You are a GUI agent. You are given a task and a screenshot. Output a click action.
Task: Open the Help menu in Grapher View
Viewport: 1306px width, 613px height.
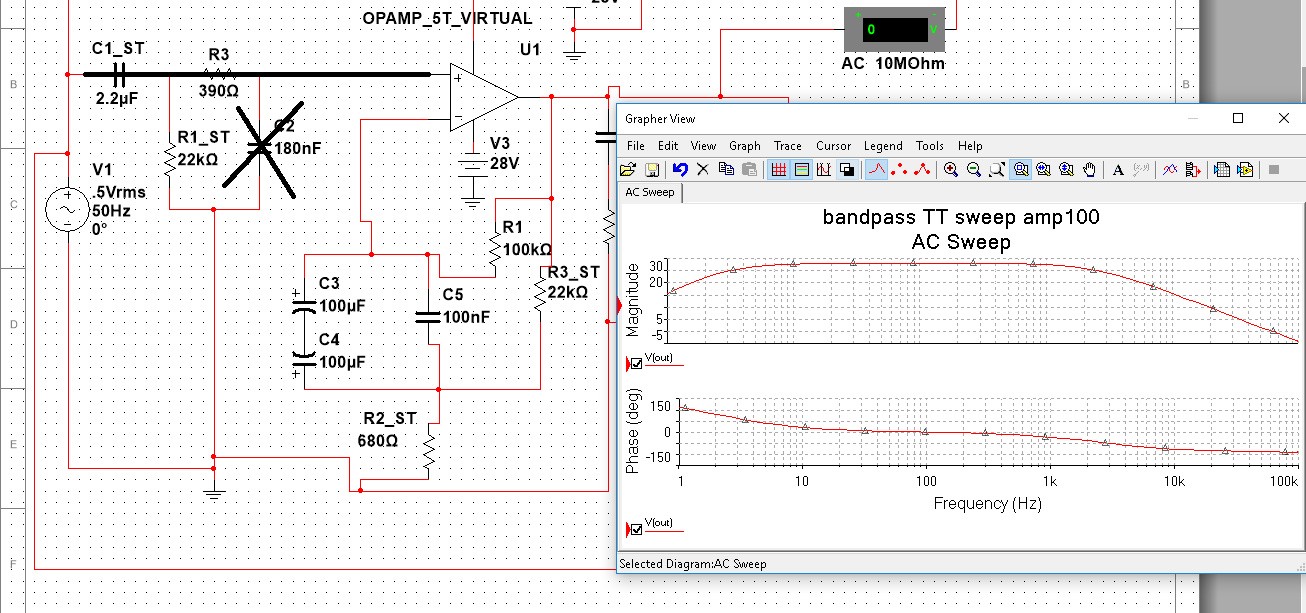coord(970,146)
